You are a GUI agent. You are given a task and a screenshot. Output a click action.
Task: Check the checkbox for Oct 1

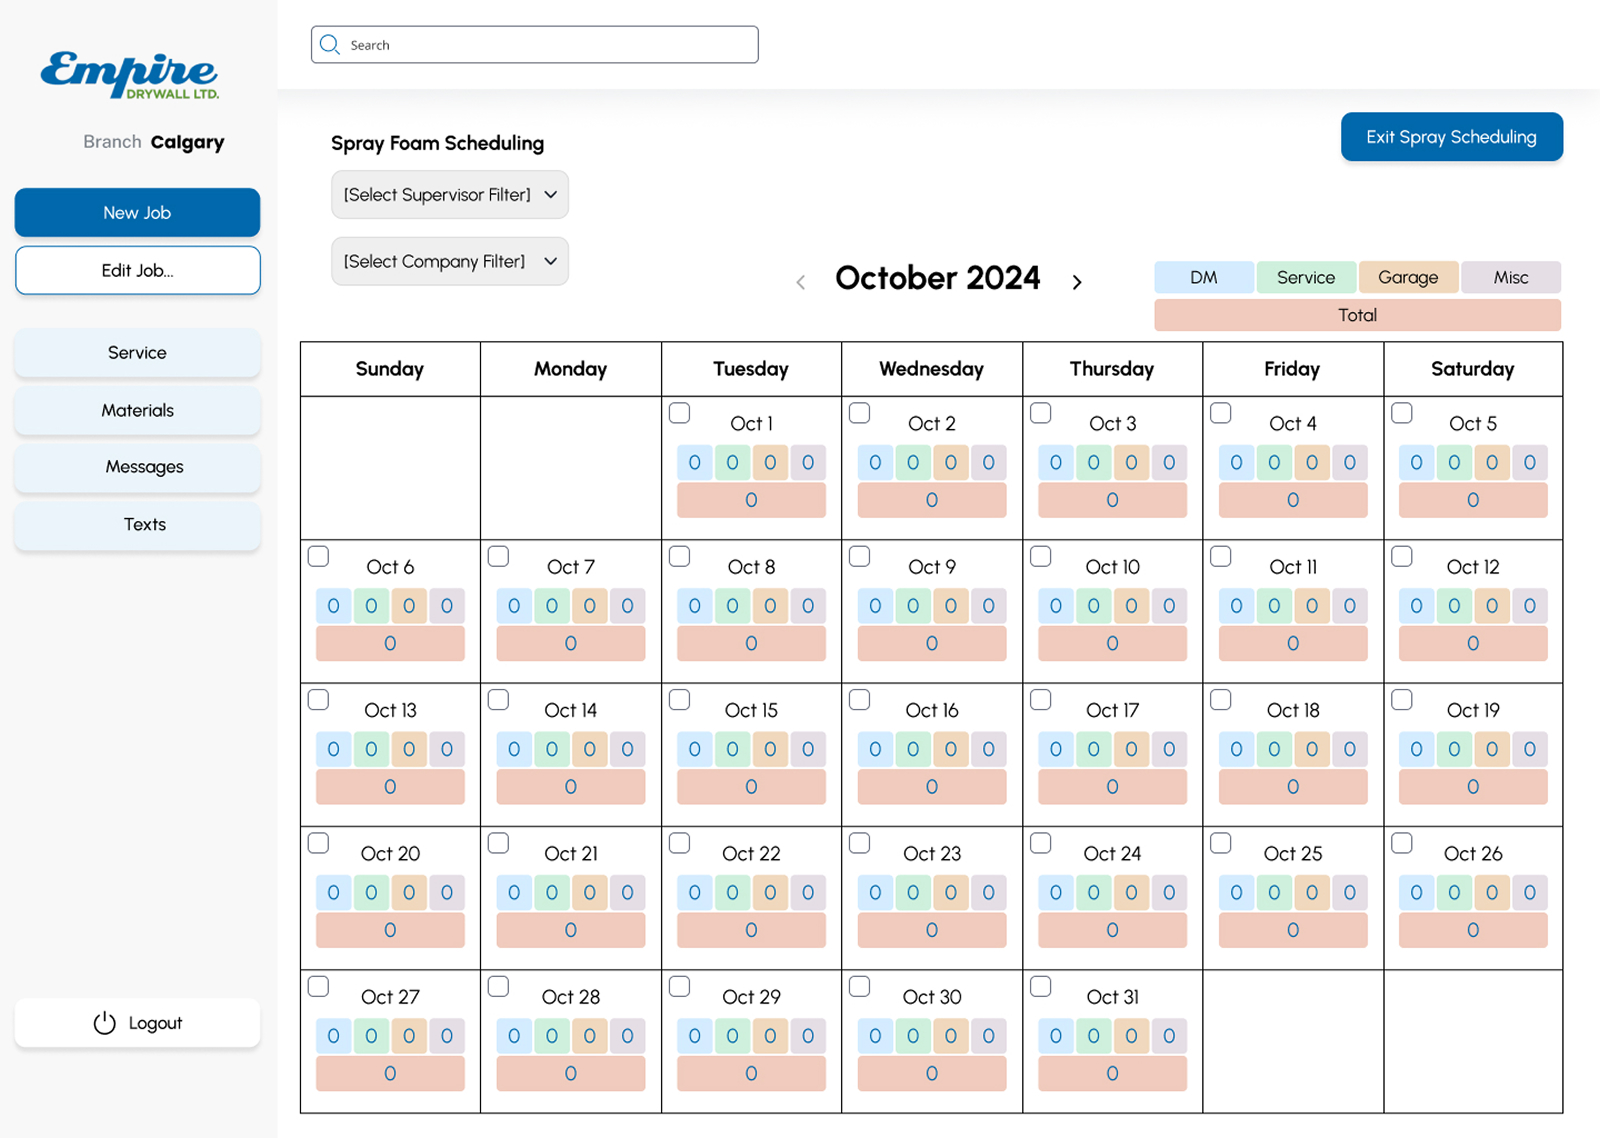[x=679, y=412]
